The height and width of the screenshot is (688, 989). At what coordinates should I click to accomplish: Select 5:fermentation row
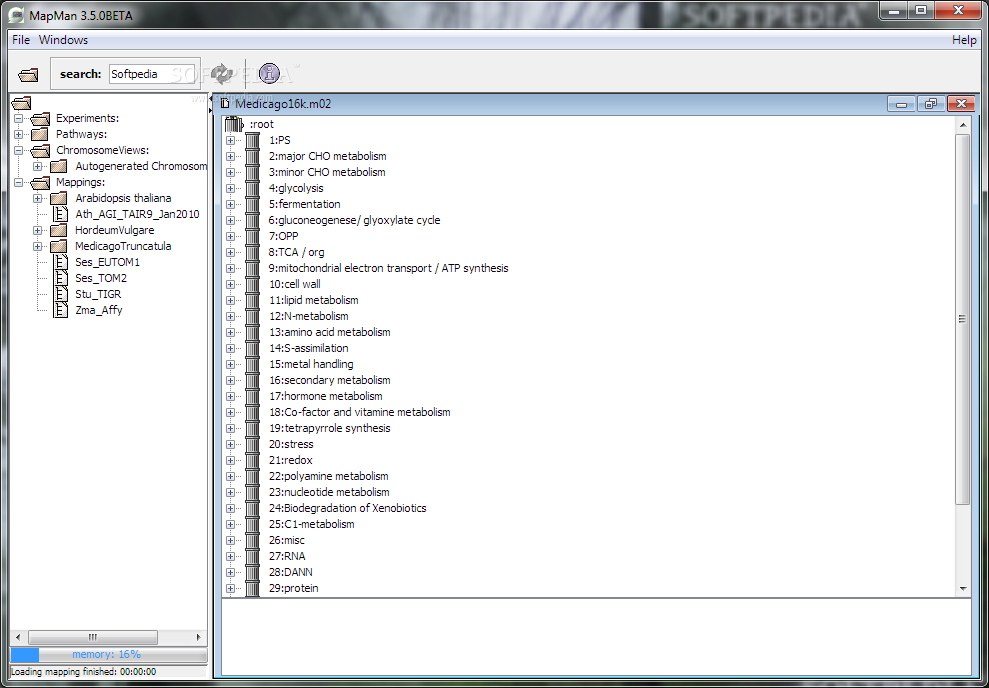tap(305, 204)
